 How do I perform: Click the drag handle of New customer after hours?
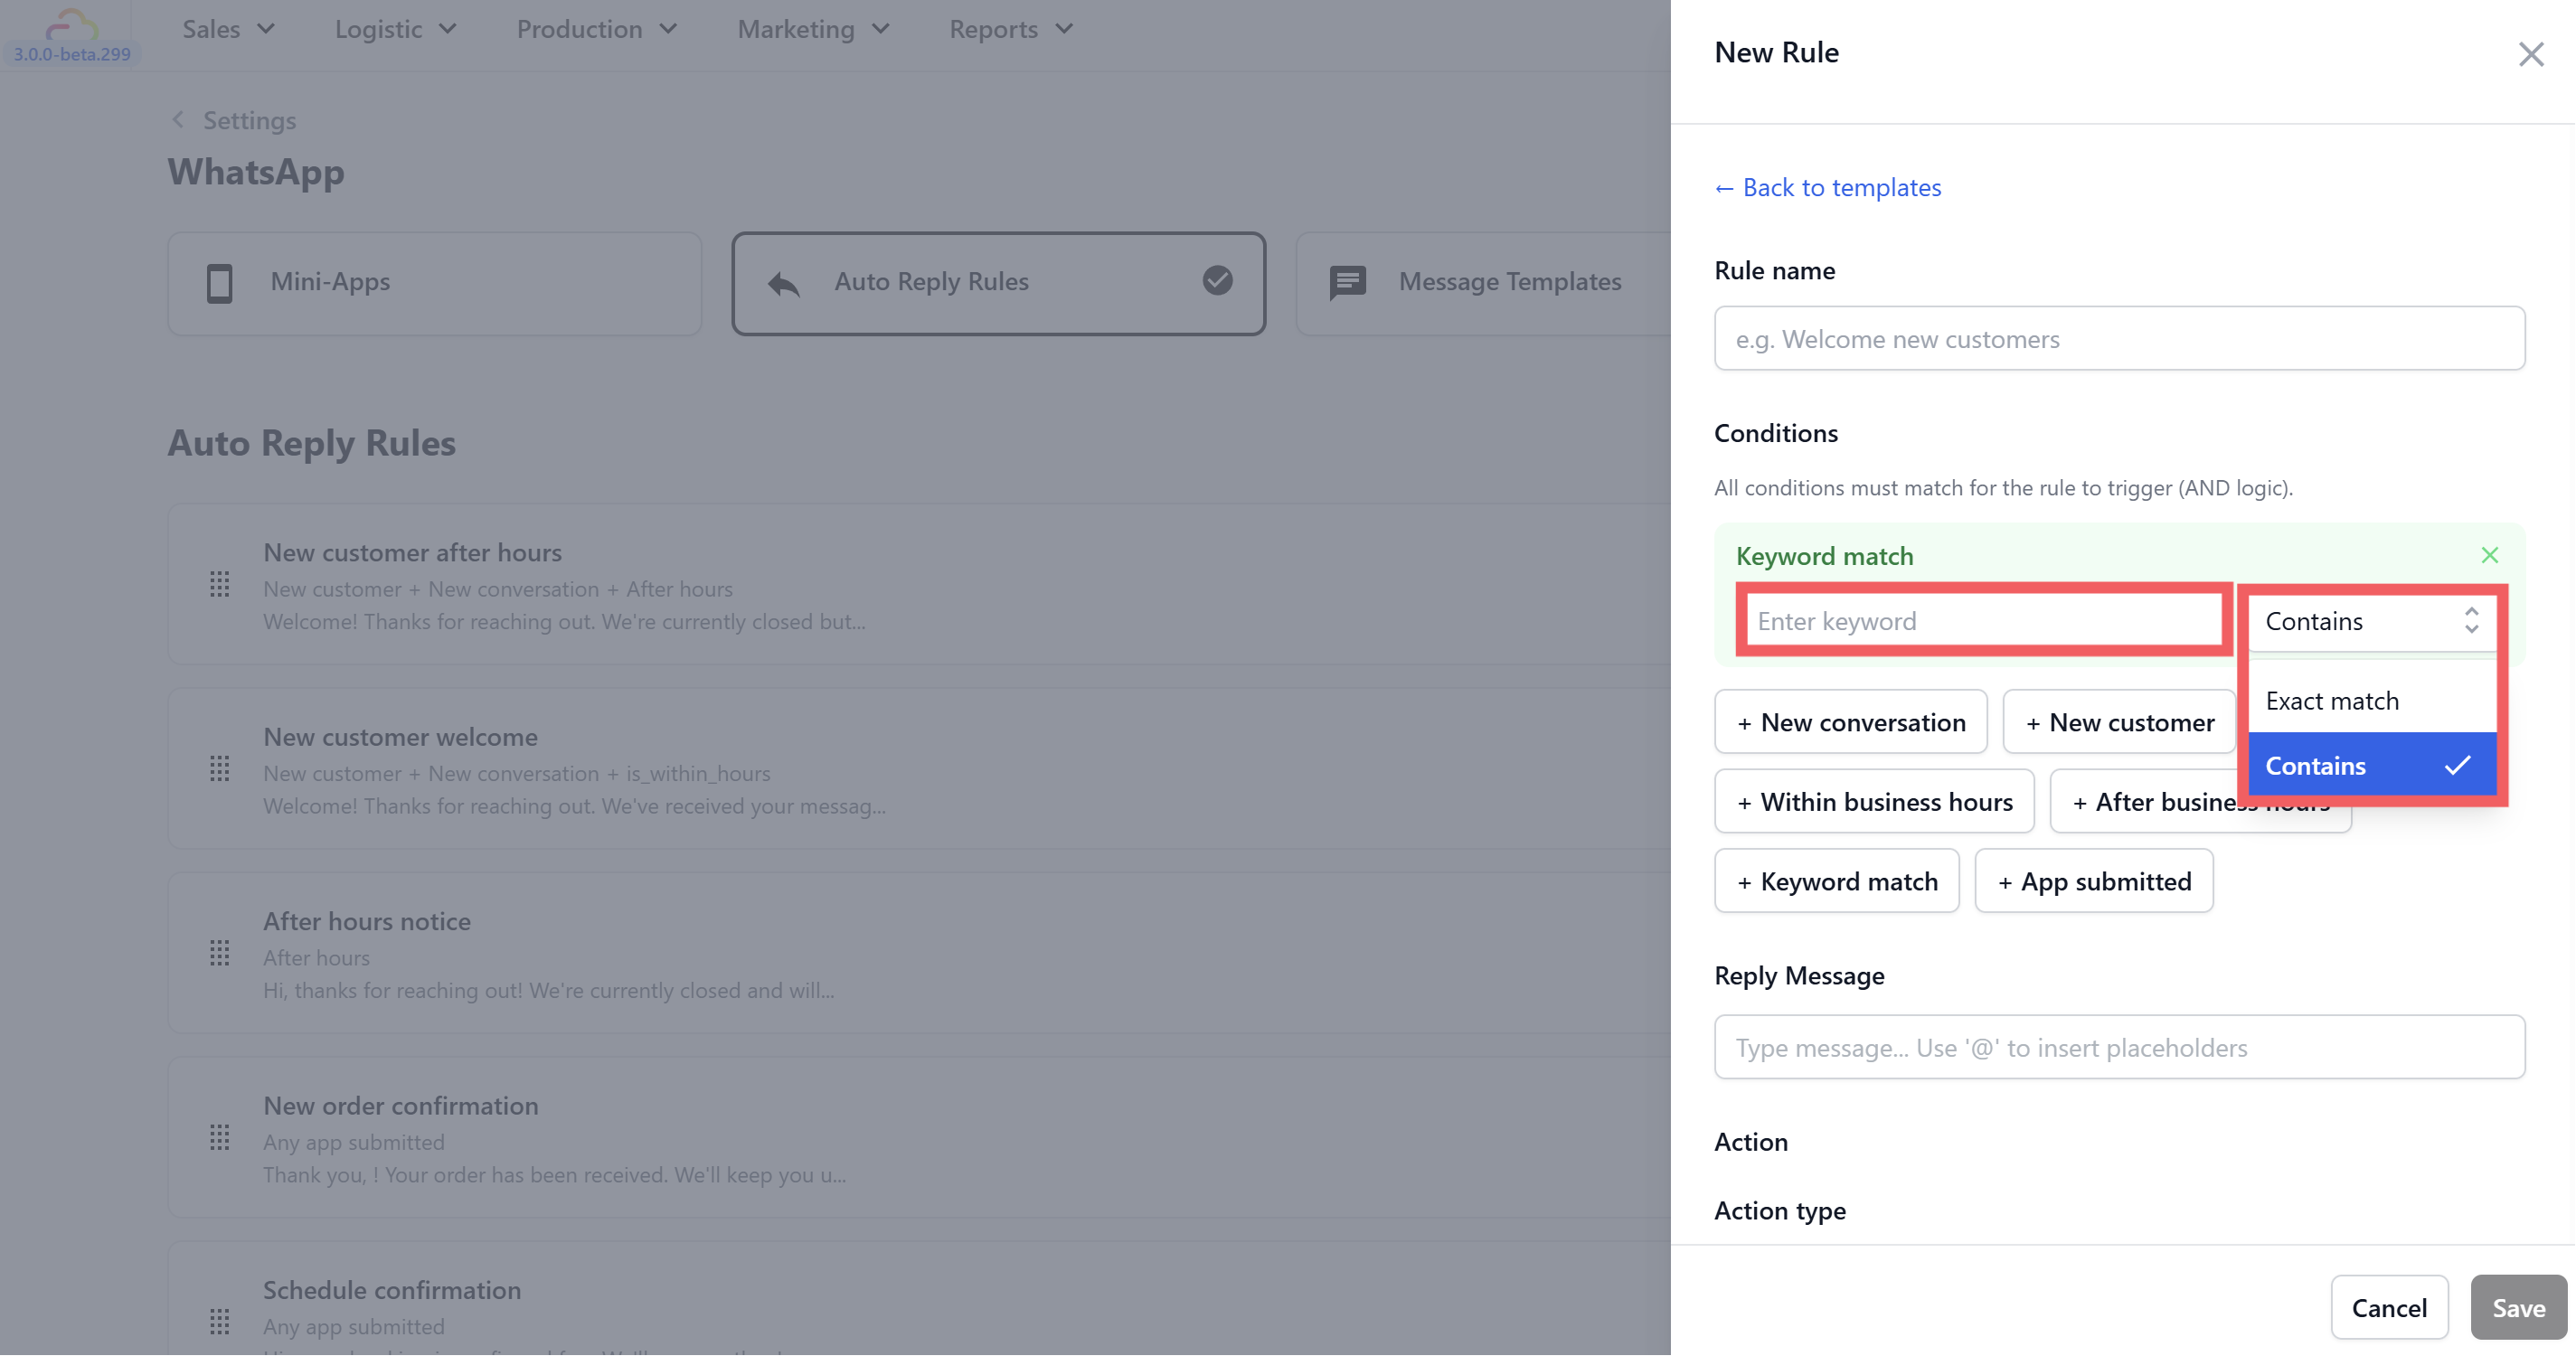[220, 585]
